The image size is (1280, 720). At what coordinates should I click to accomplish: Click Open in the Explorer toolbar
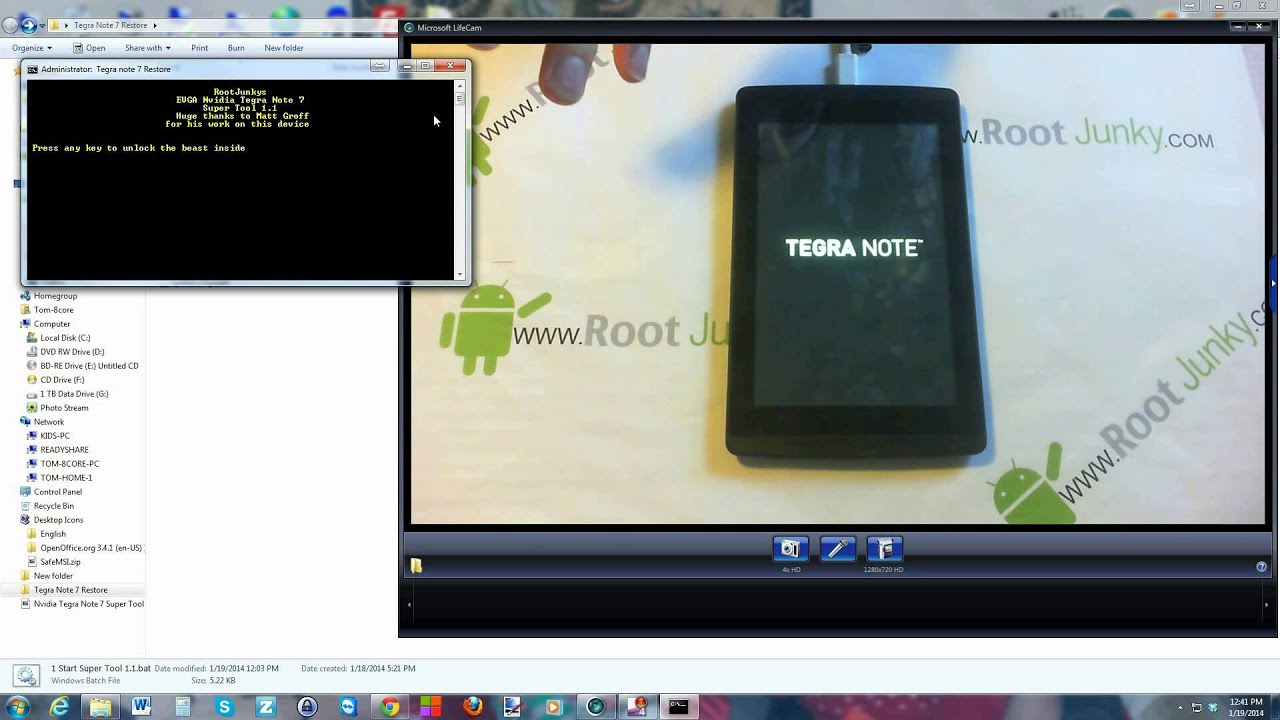[x=89, y=48]
